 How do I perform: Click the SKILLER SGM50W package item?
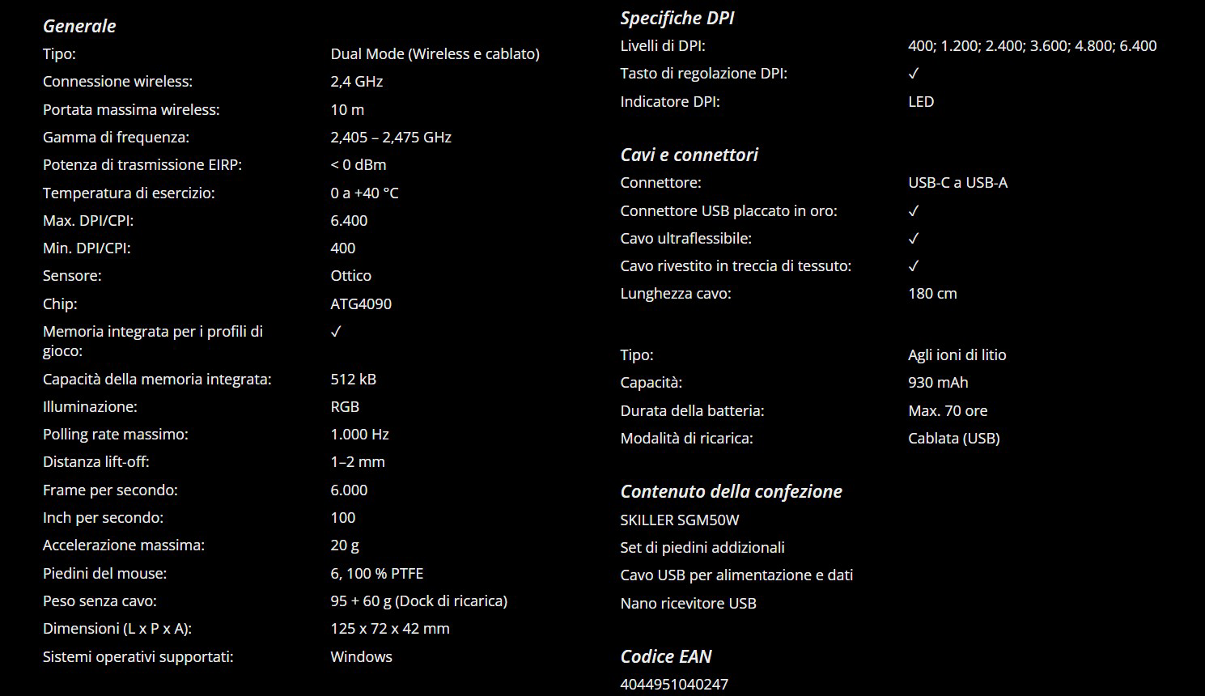pyautogui.click(x=680, y=520)
